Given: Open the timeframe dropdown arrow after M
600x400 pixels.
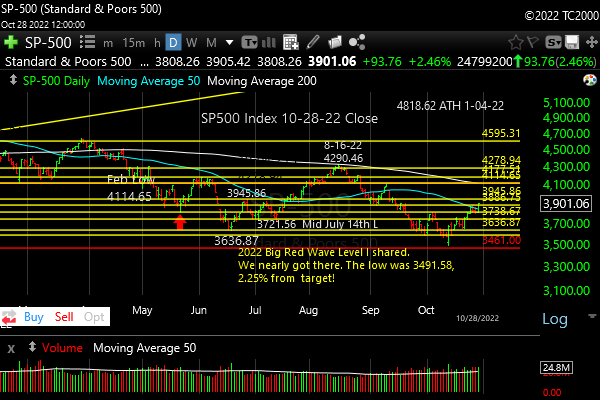Looking at the screenshot, I should coord(228,43).
